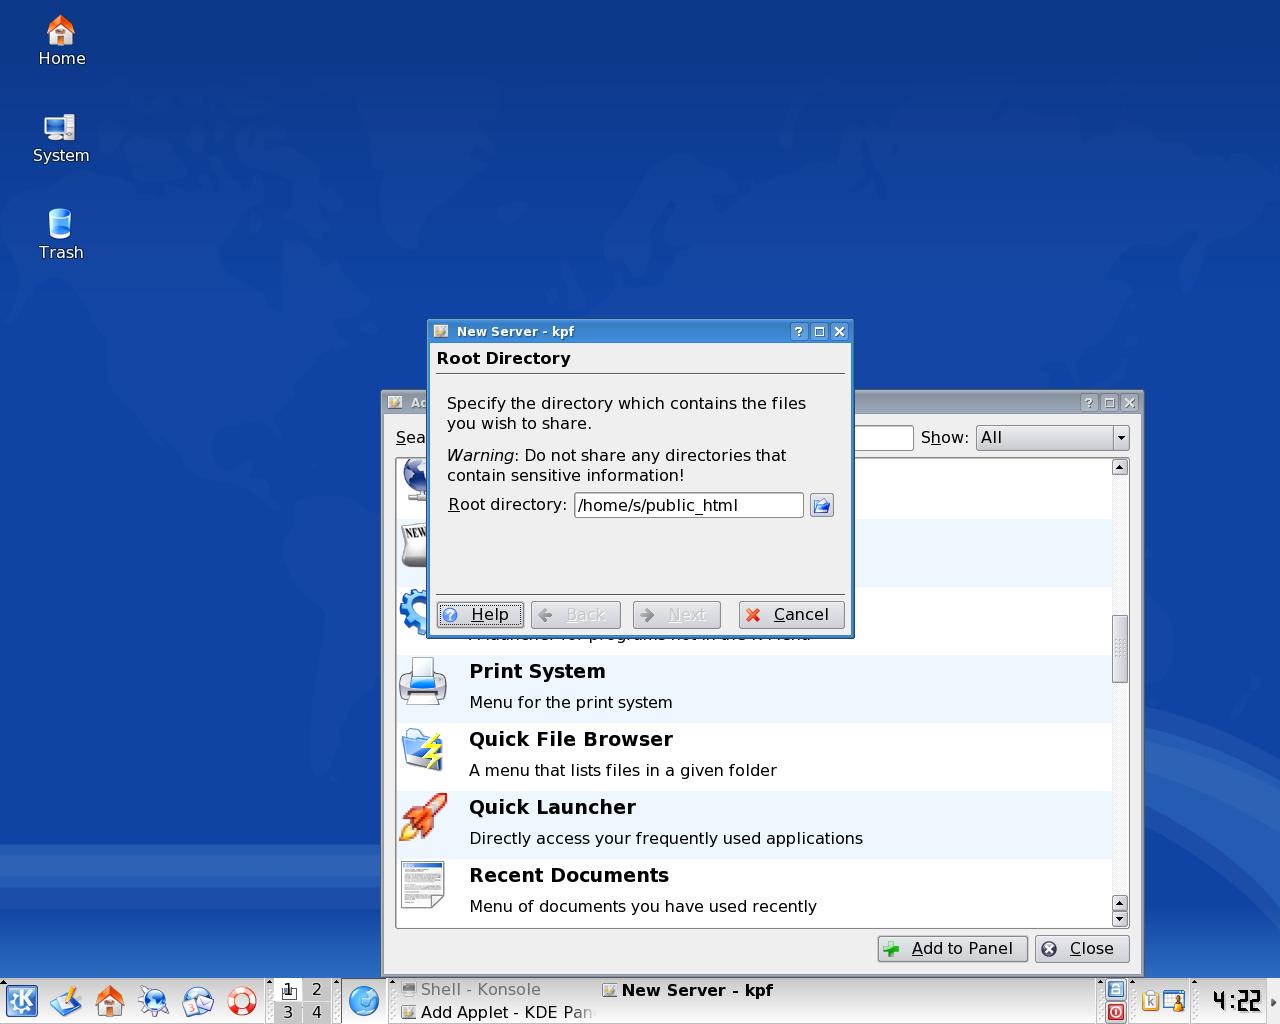Open the KDE Help Center lifebuoy icon
The image size is (1280, 1024).
[x=242, y=1000]
